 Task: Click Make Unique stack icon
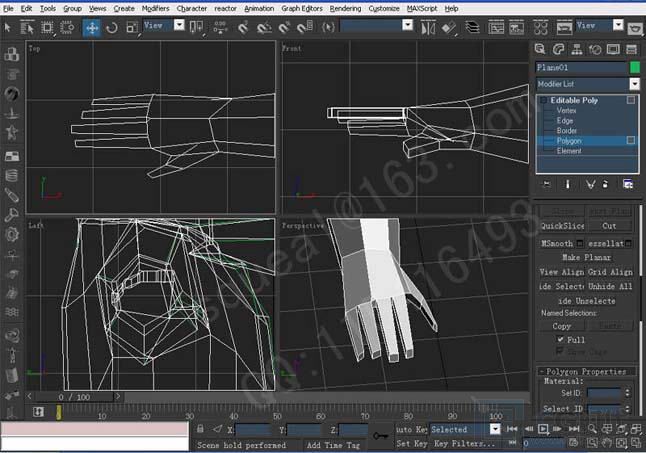point(590,184)
